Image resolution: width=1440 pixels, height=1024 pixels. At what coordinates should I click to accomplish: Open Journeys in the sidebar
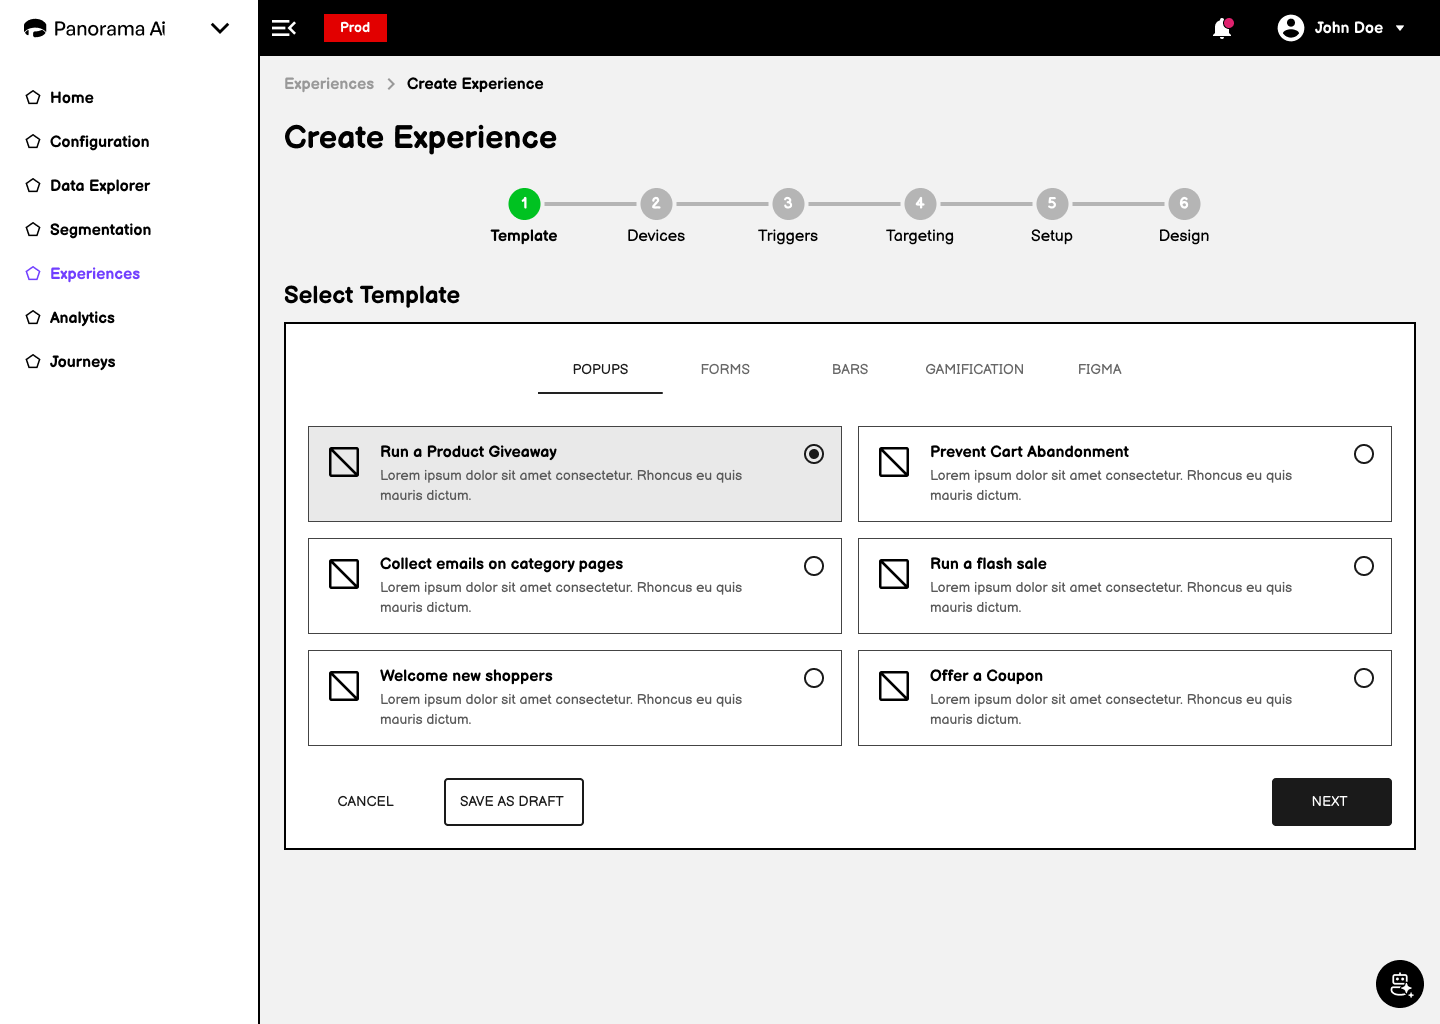83,361
